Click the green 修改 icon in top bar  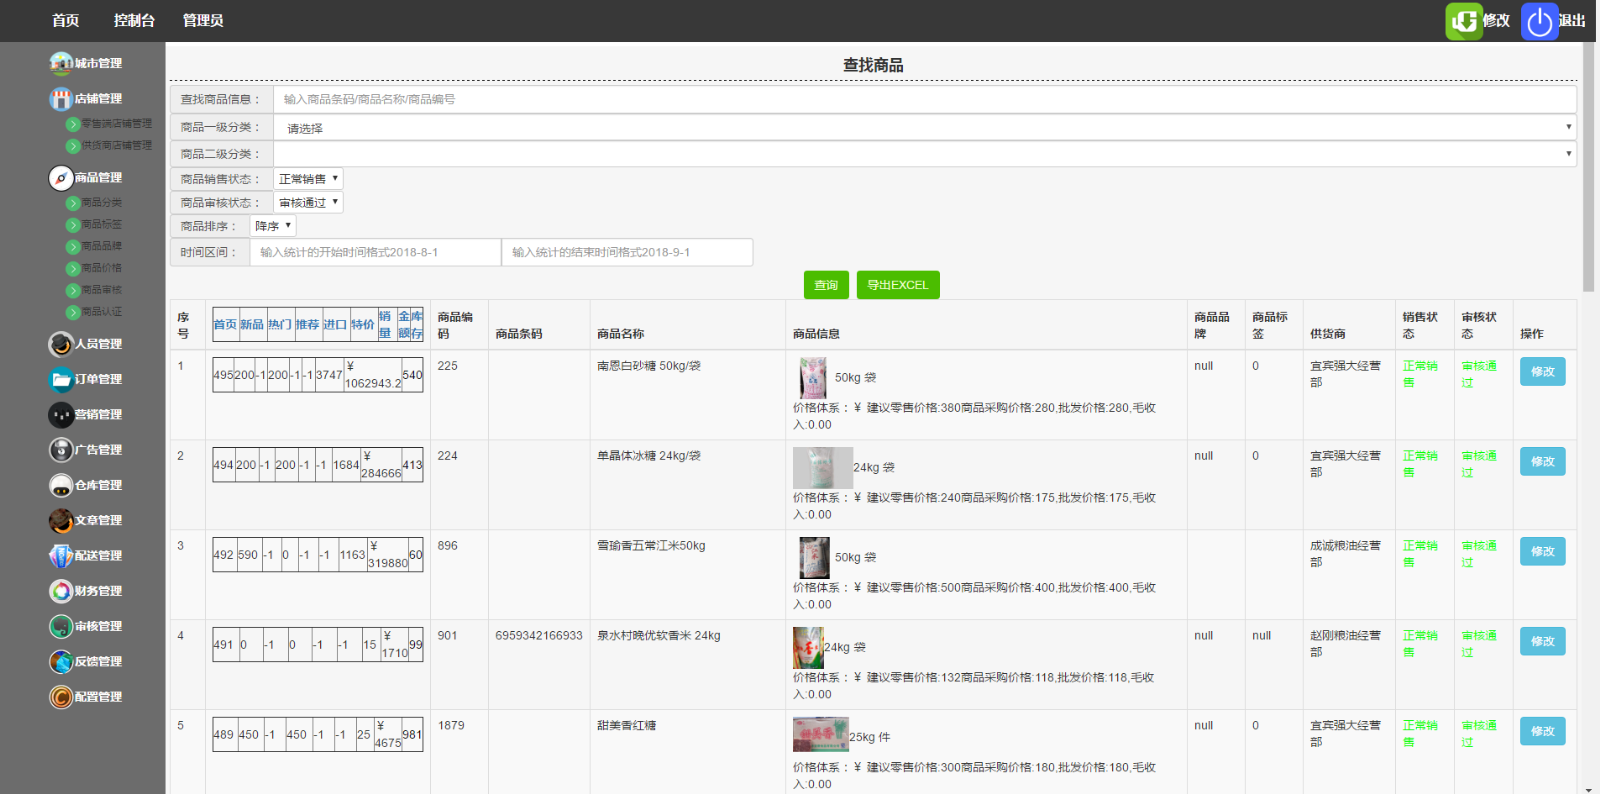(1464, 21)
